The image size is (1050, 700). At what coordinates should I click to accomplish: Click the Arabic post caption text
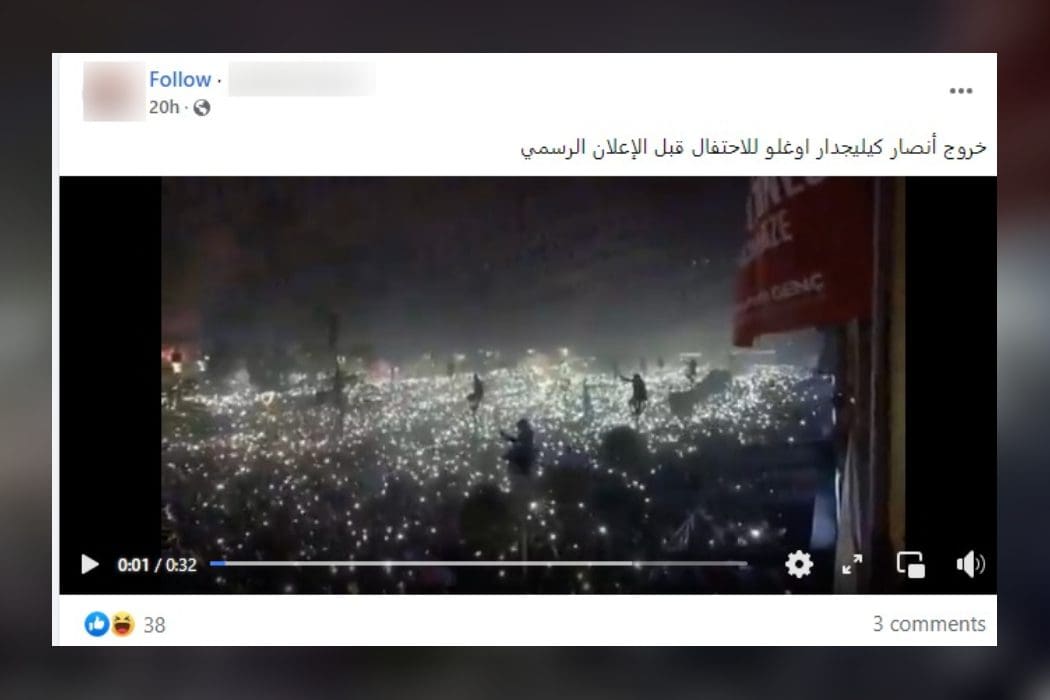pyautogui.click(x=753, y=147)
